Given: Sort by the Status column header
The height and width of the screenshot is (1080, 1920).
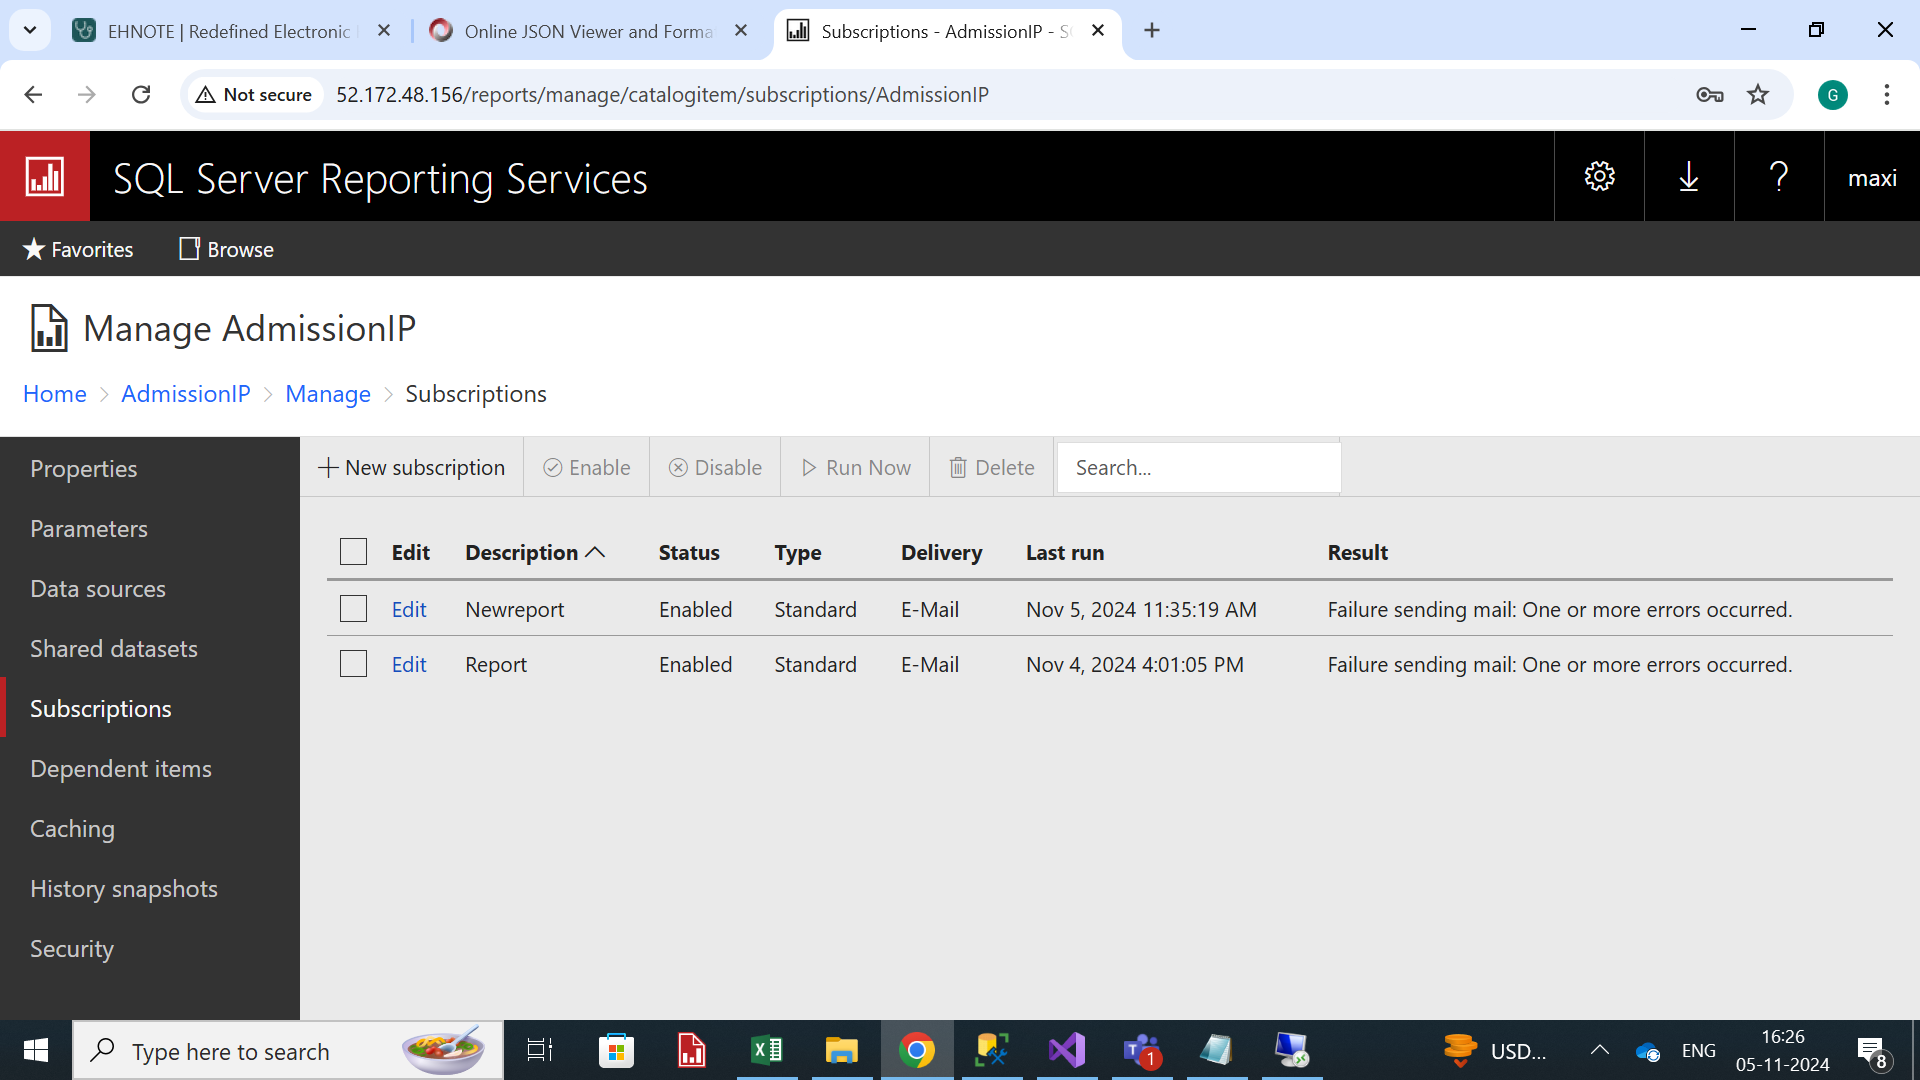Looking at the screenshot, I should 689,552.
